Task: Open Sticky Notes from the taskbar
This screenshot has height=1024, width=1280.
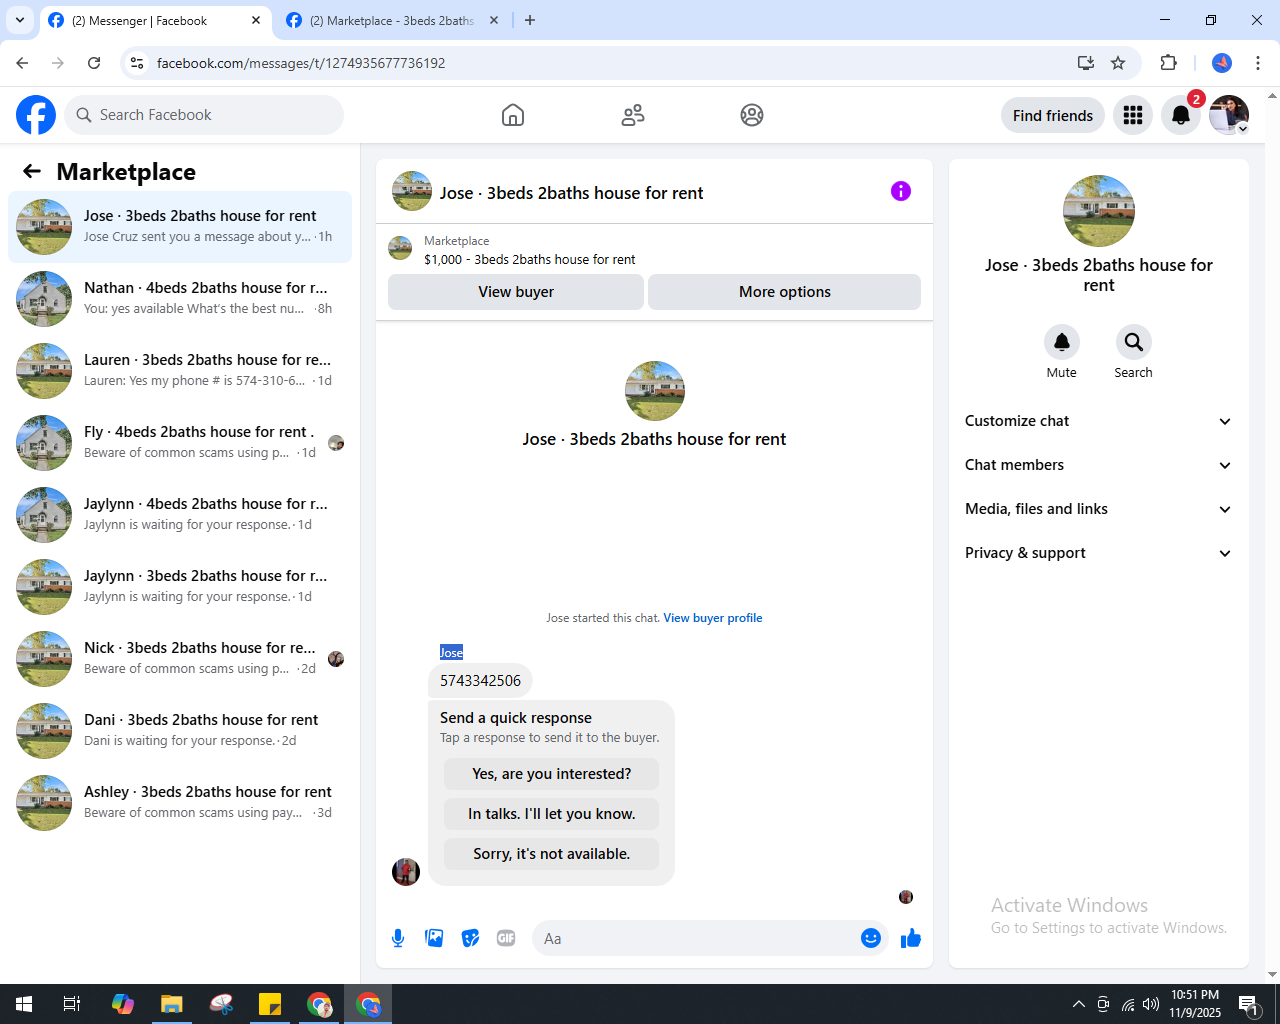Action: click(x=270, y=1004)
